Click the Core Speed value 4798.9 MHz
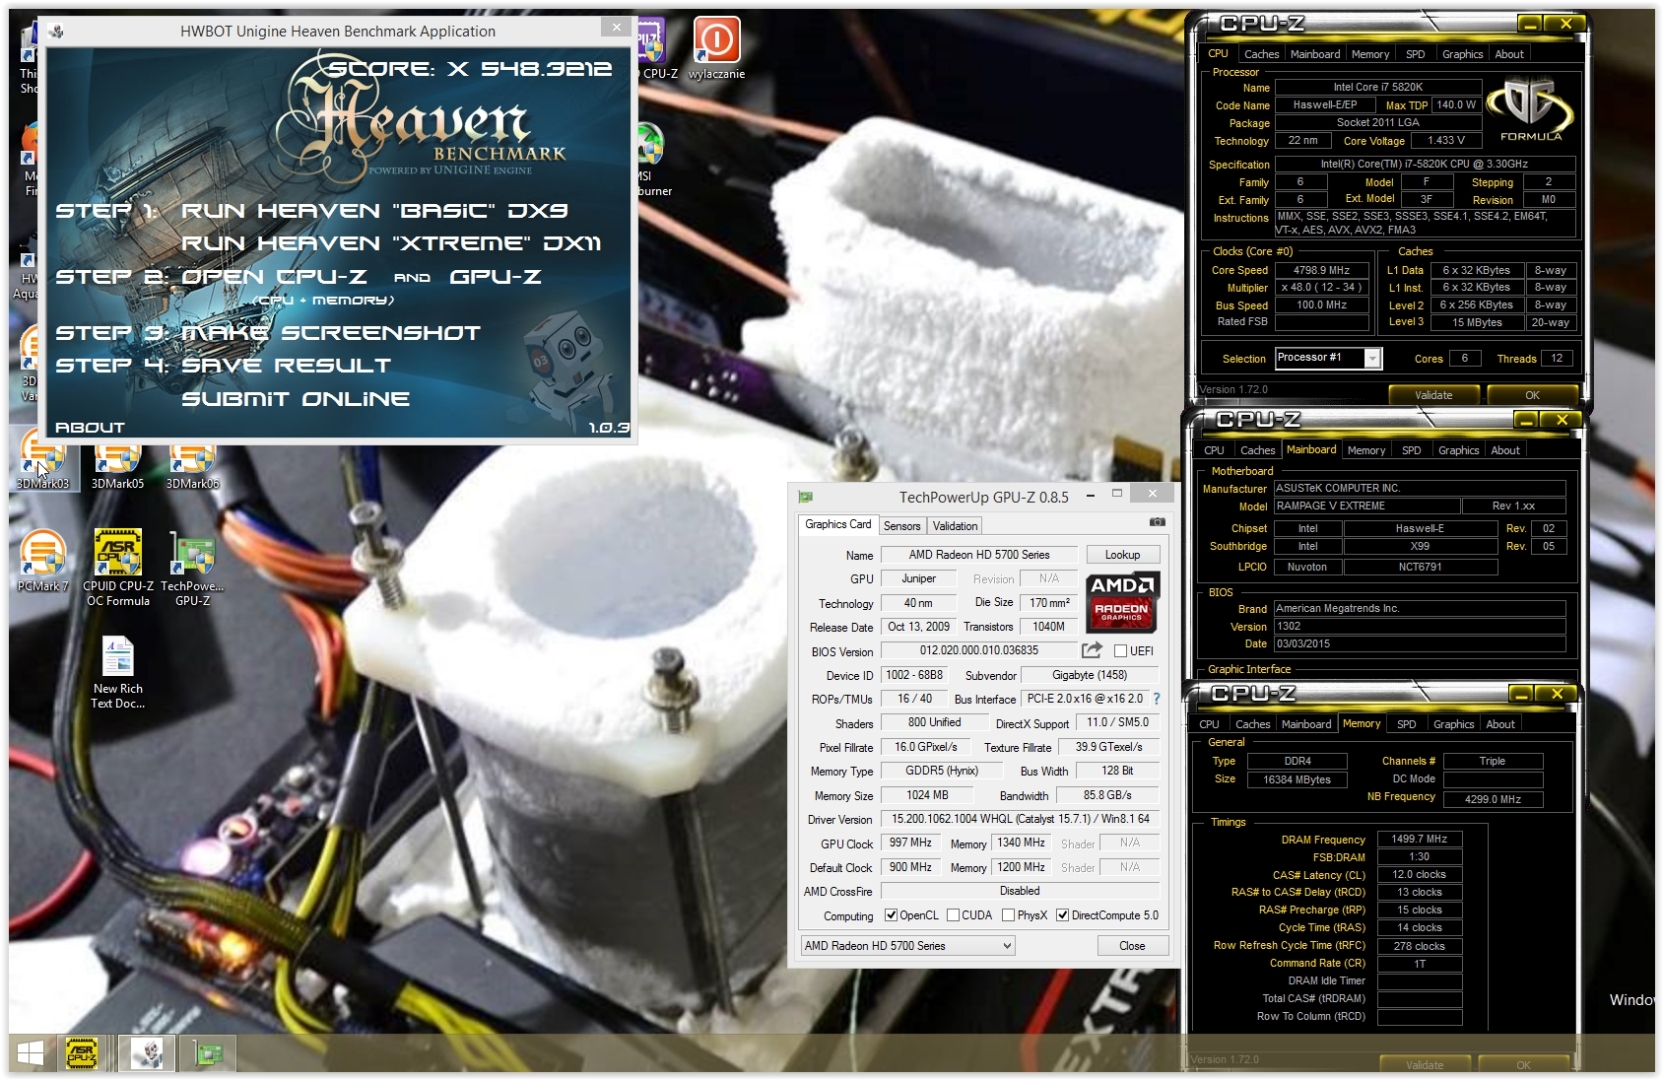The image size is (1663, 1080). click(x=1321, y=270)
